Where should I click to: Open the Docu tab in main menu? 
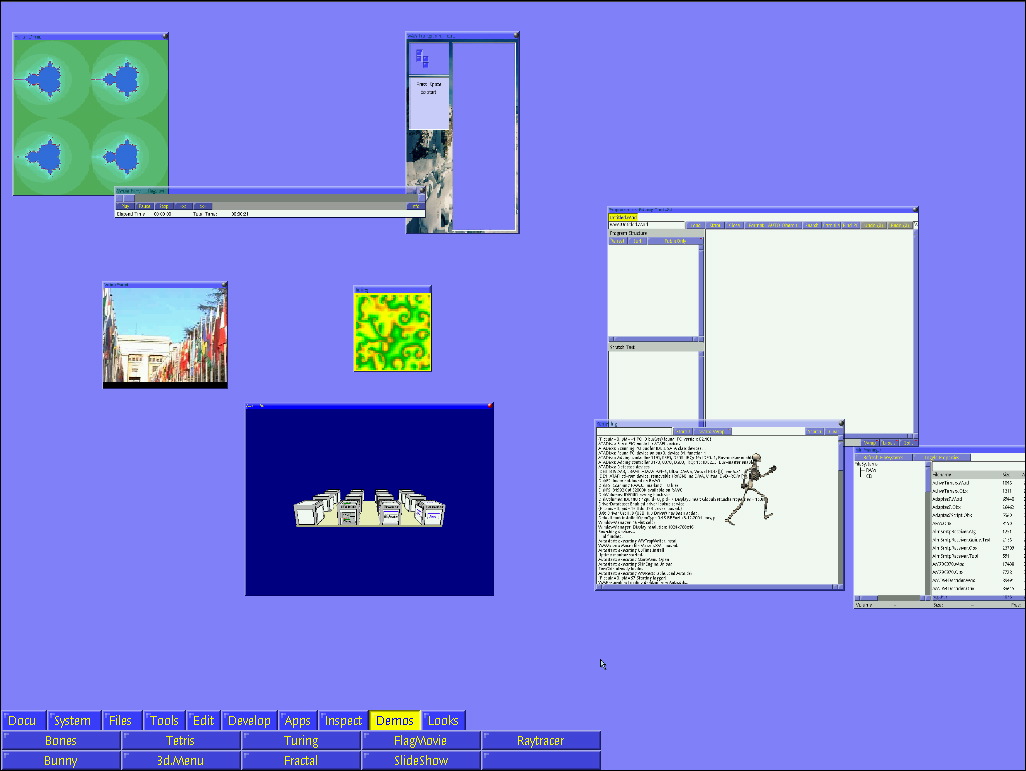23,721
